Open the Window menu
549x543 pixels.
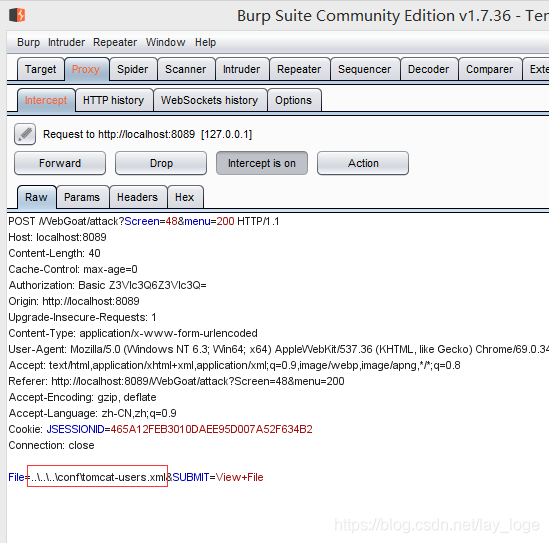(166, 42)
